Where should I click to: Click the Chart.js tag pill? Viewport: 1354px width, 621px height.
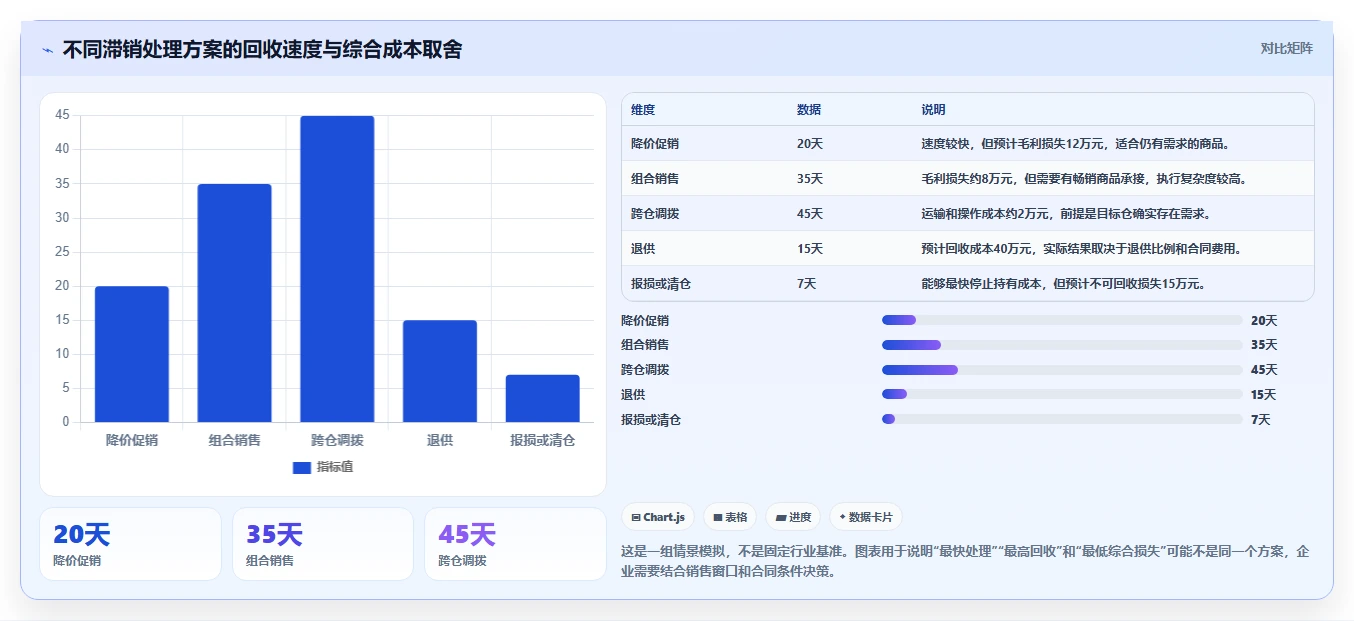point(658,517)
